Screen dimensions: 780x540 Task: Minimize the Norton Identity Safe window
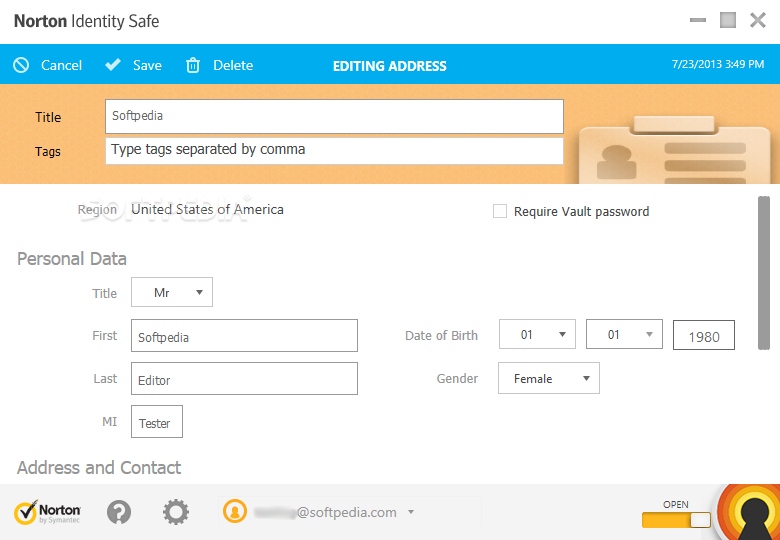tap(698, 20)
